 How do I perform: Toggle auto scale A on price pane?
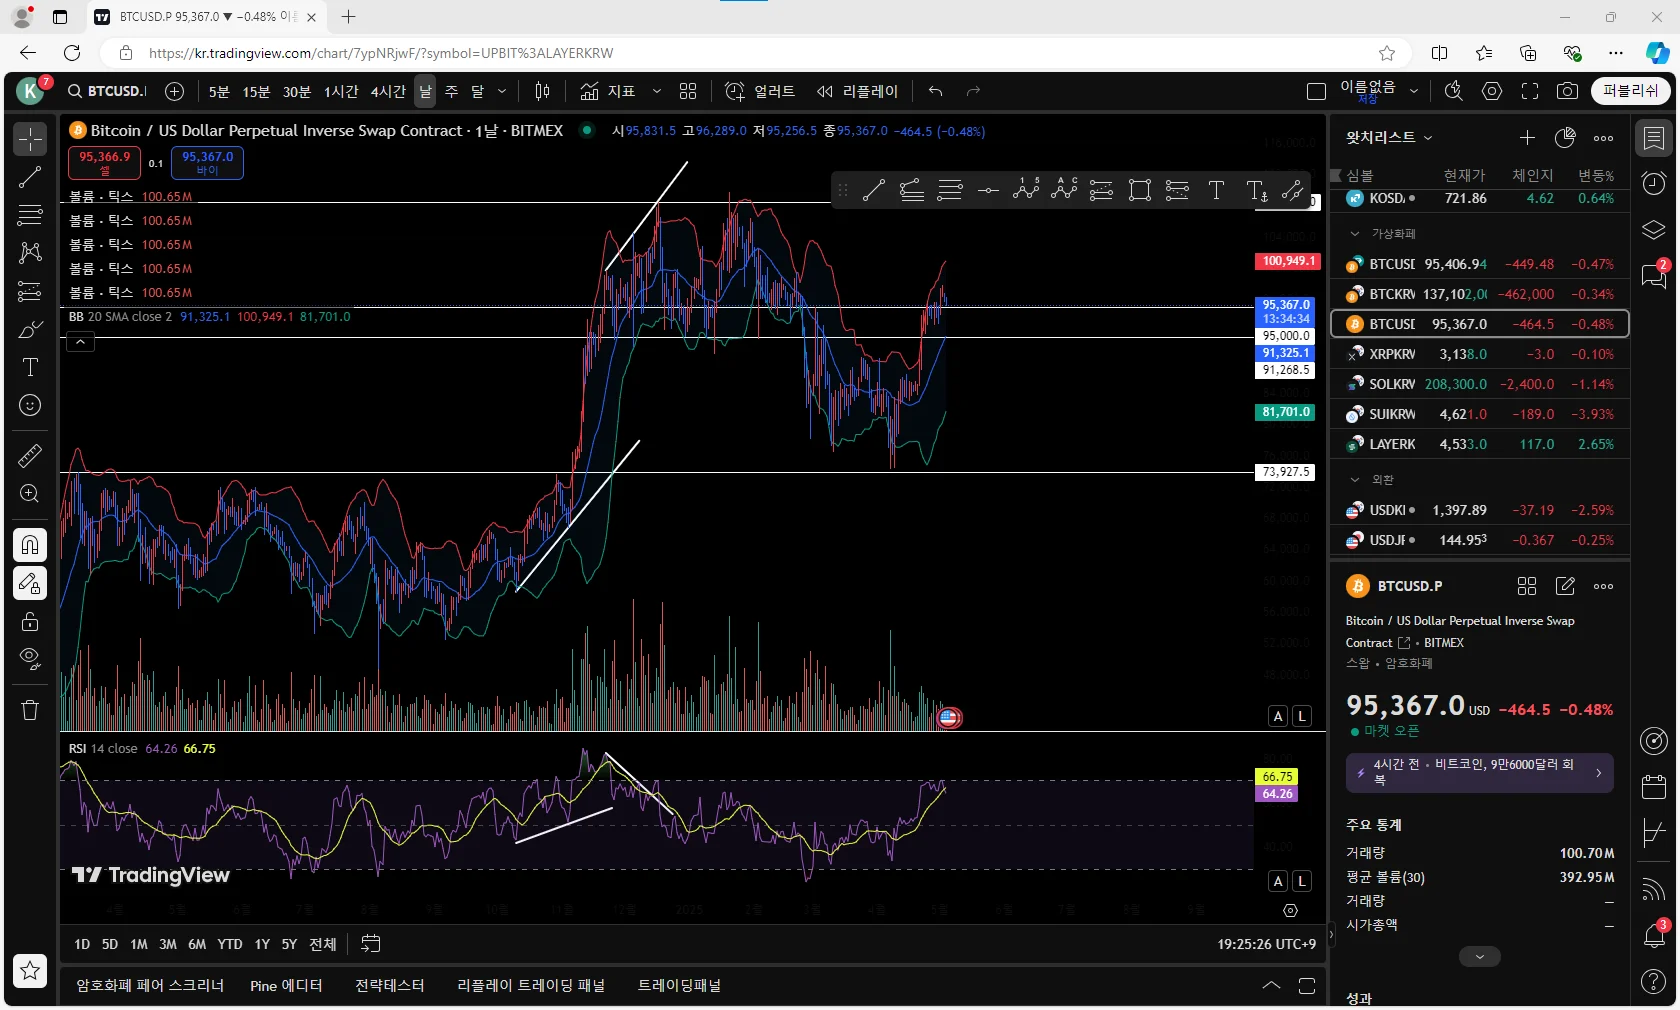1278,716
